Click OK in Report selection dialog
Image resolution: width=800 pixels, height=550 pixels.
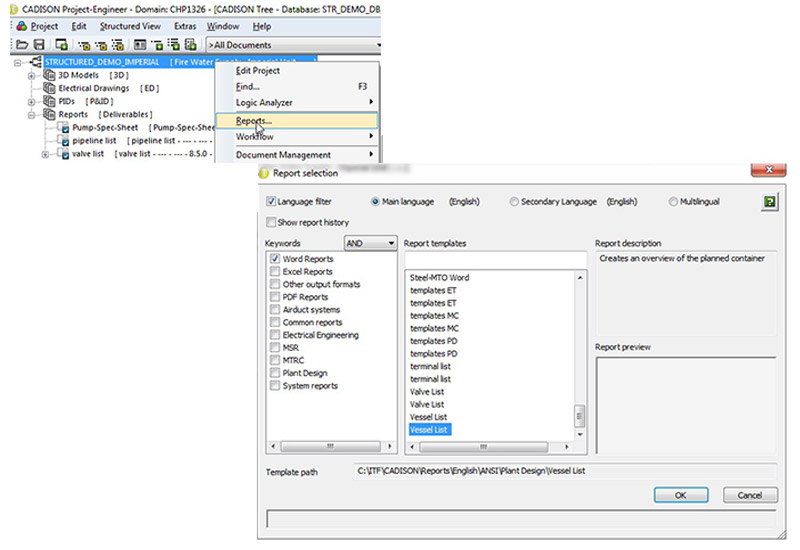[x=681, y=495]
